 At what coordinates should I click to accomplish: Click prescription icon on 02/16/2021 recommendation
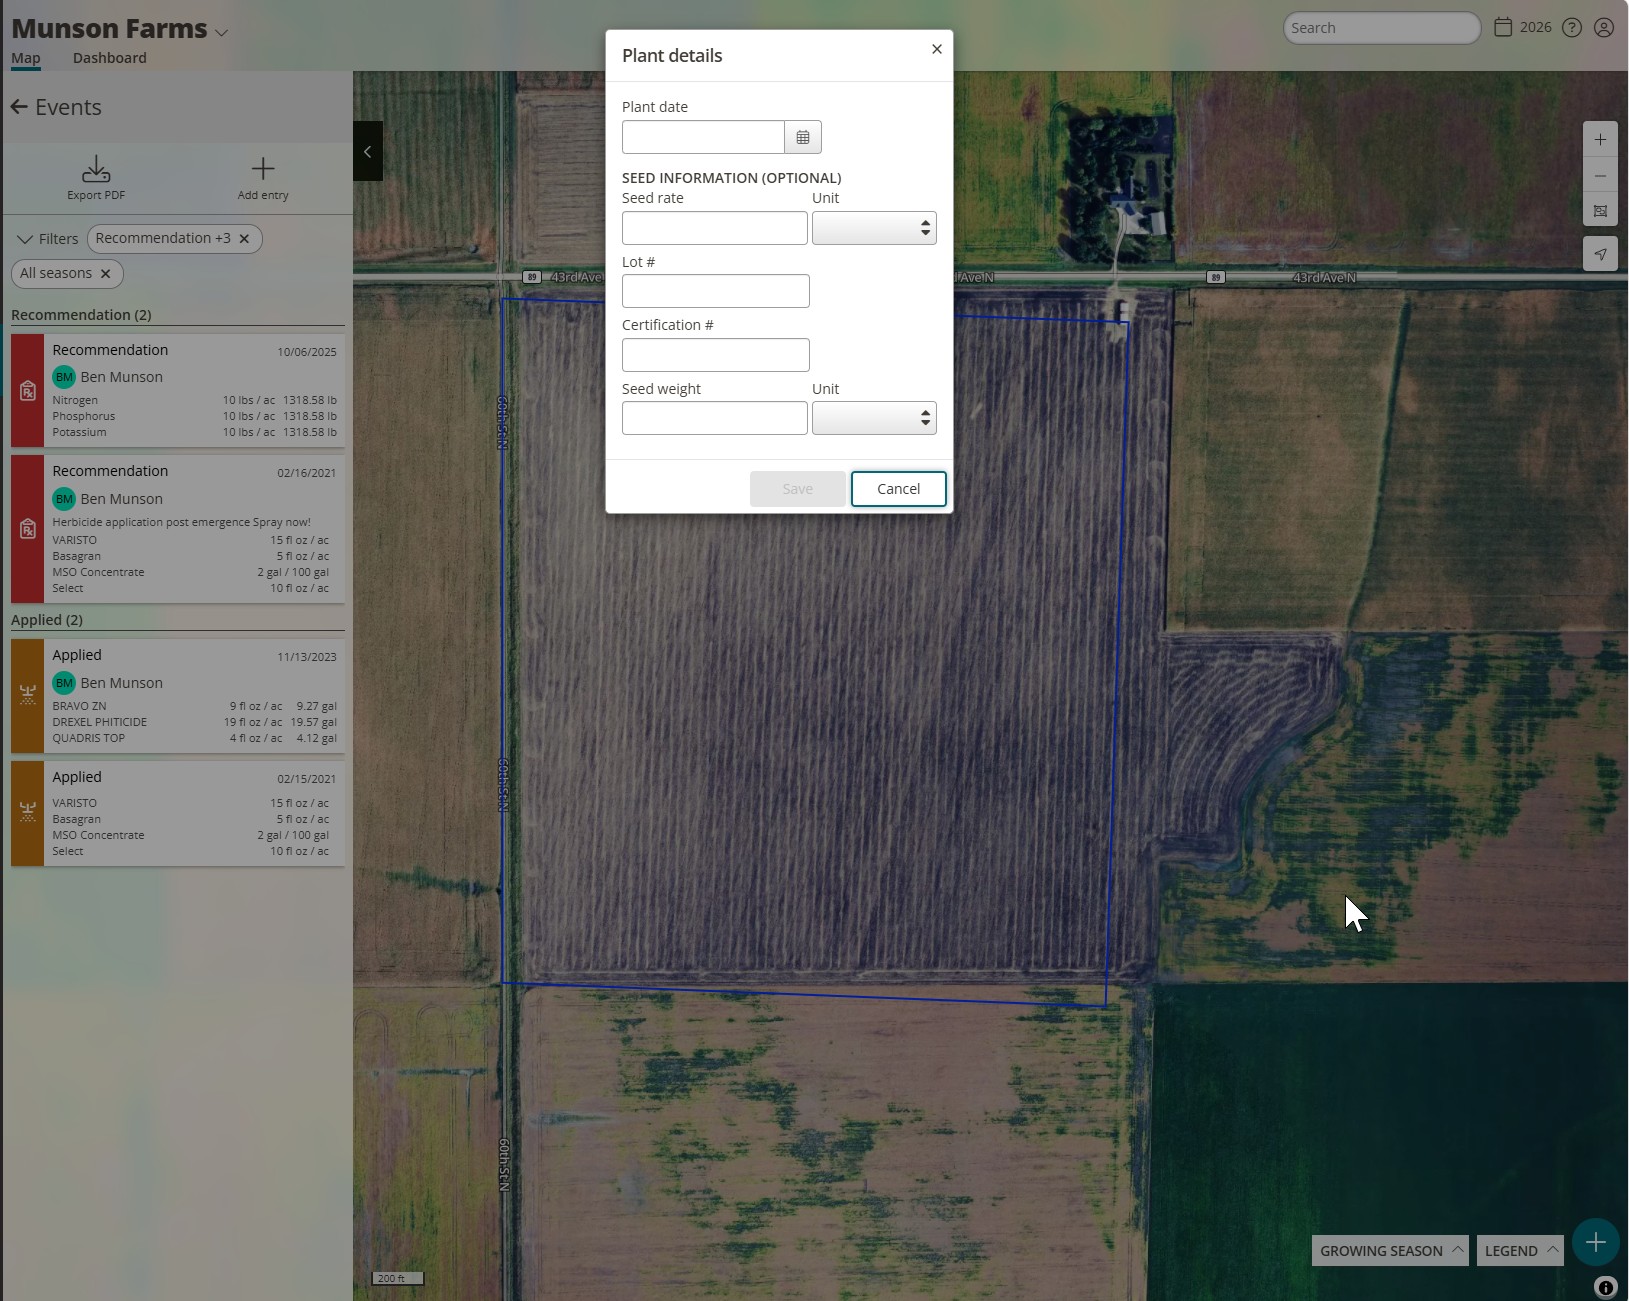28,529
